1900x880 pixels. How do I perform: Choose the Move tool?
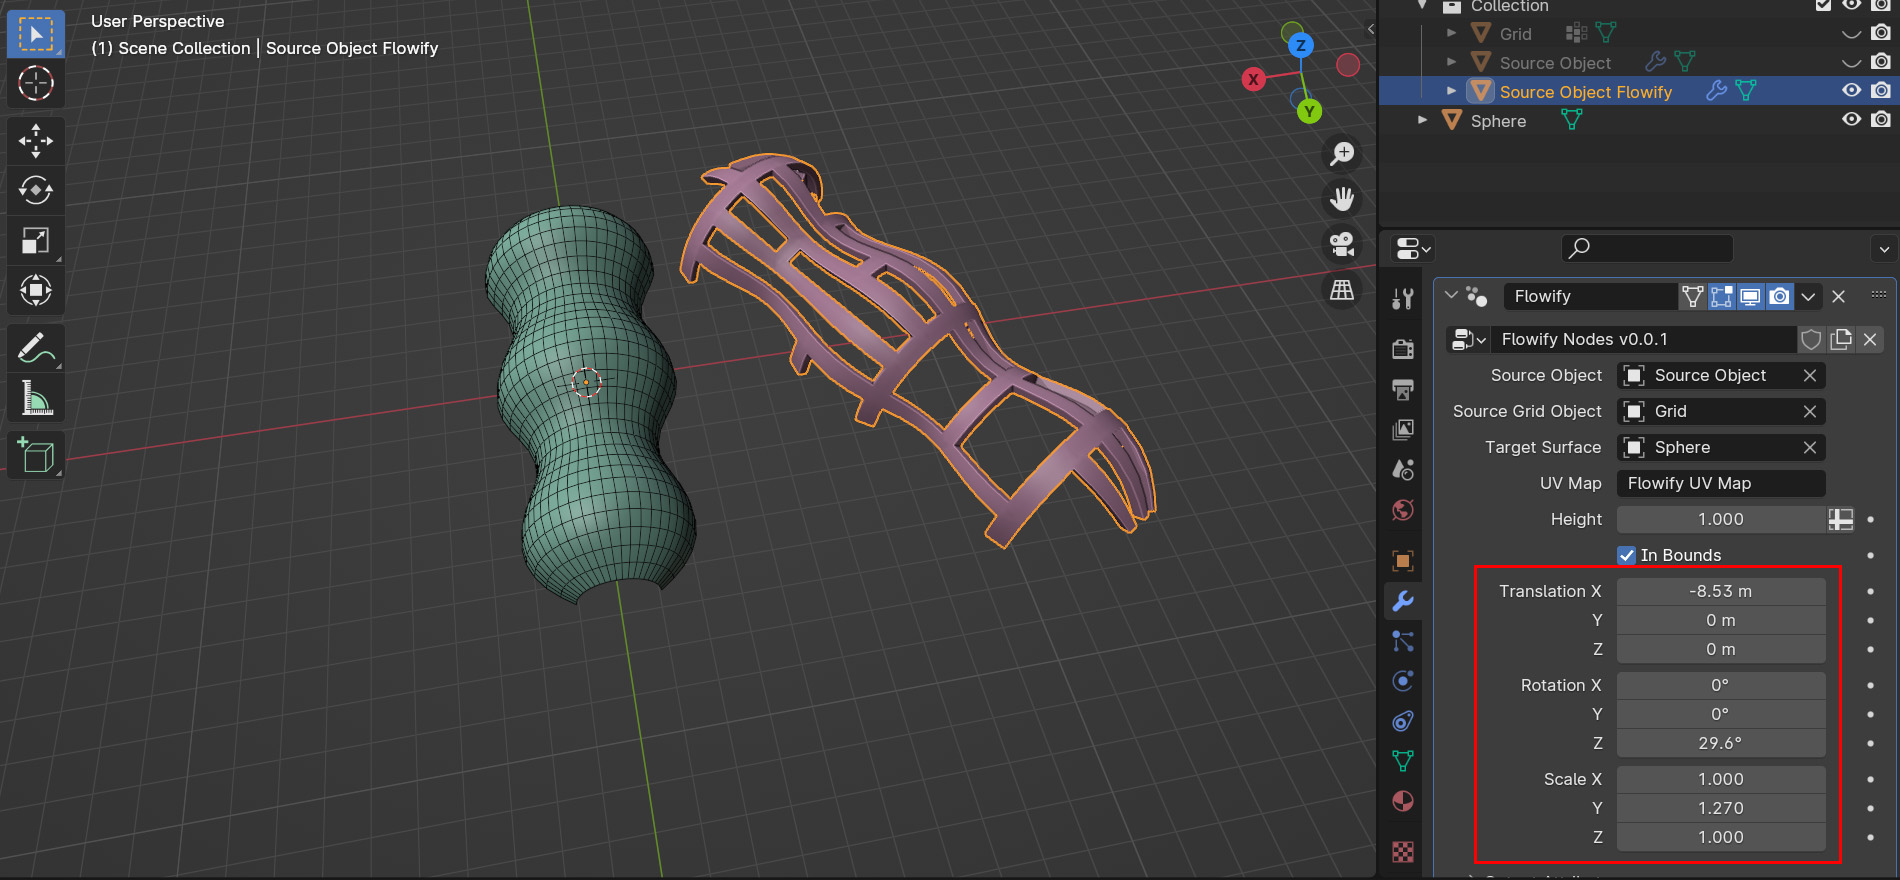pyautogui.click(x=36, y=141)
